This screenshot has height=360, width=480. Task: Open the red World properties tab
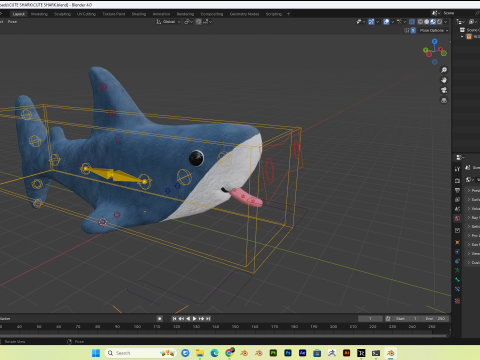[457, 218]
